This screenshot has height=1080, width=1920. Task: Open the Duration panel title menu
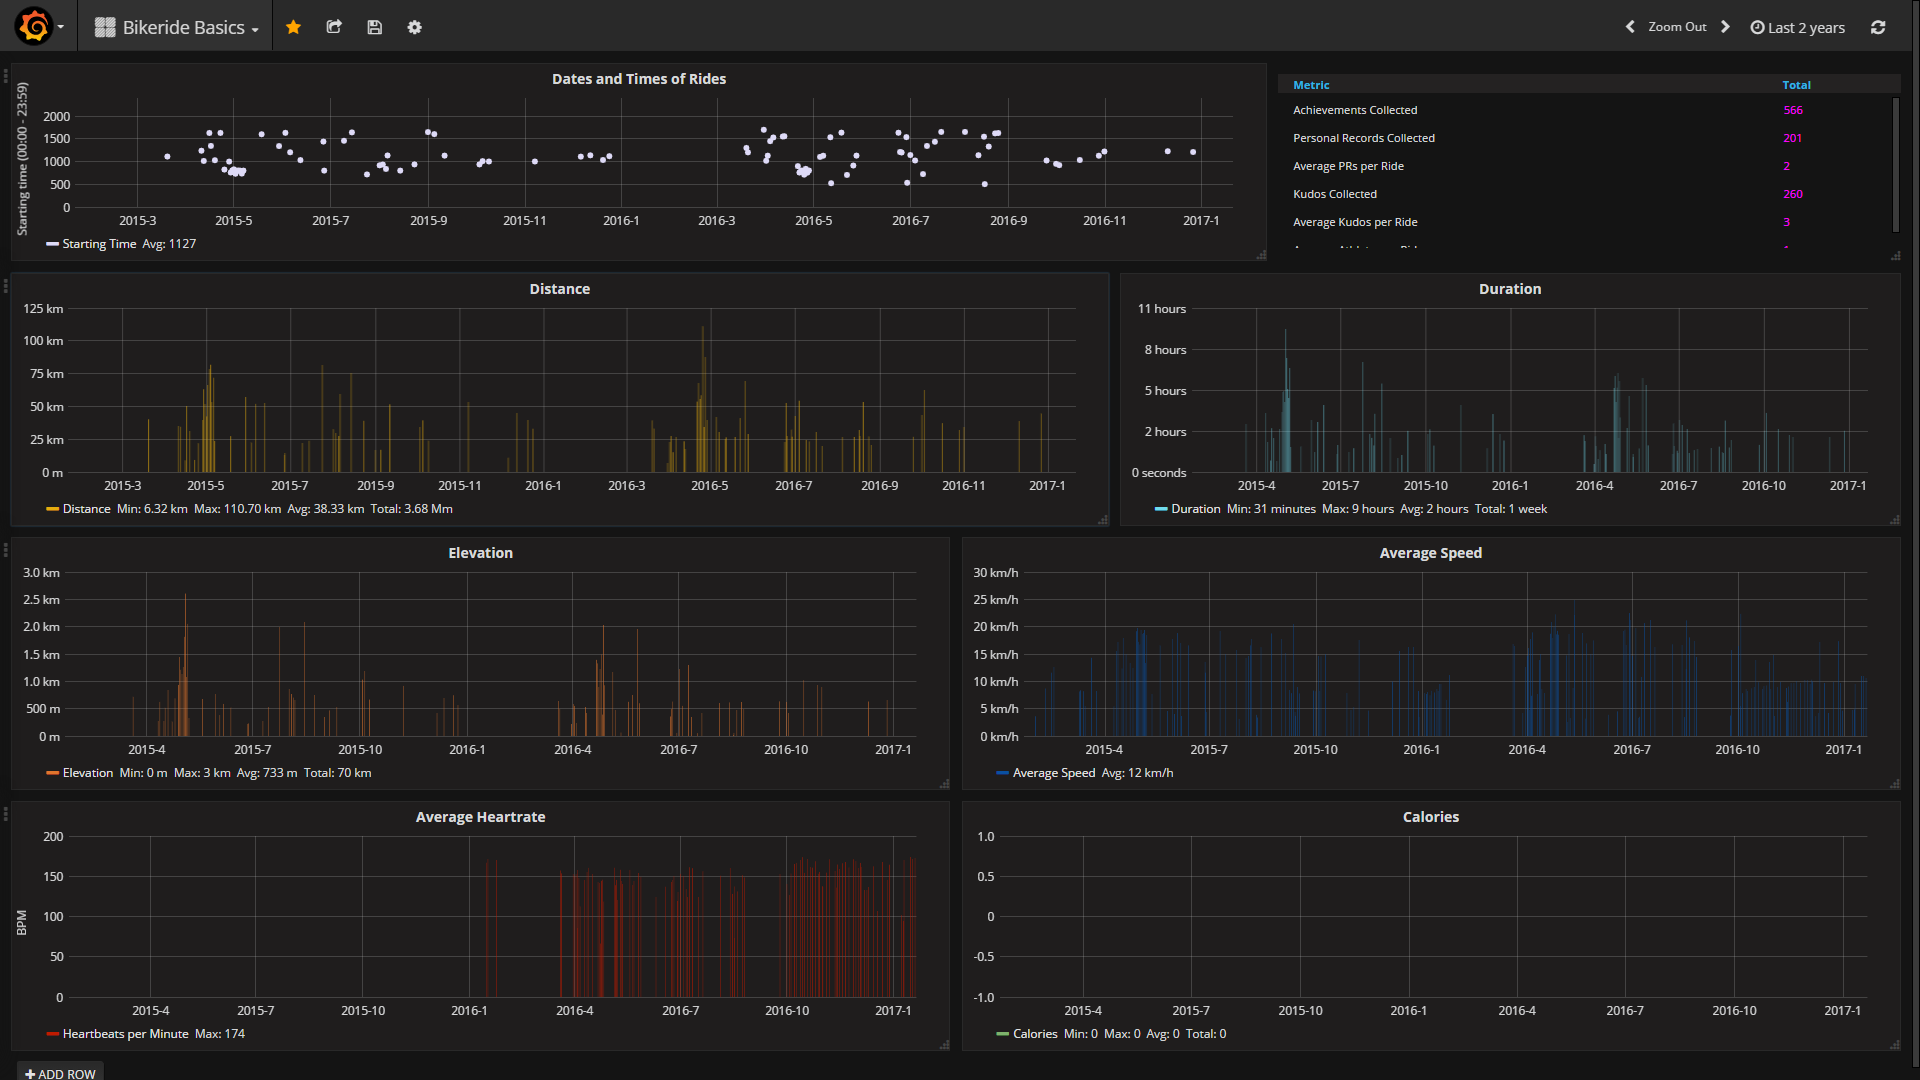(x=1509, y=289)
